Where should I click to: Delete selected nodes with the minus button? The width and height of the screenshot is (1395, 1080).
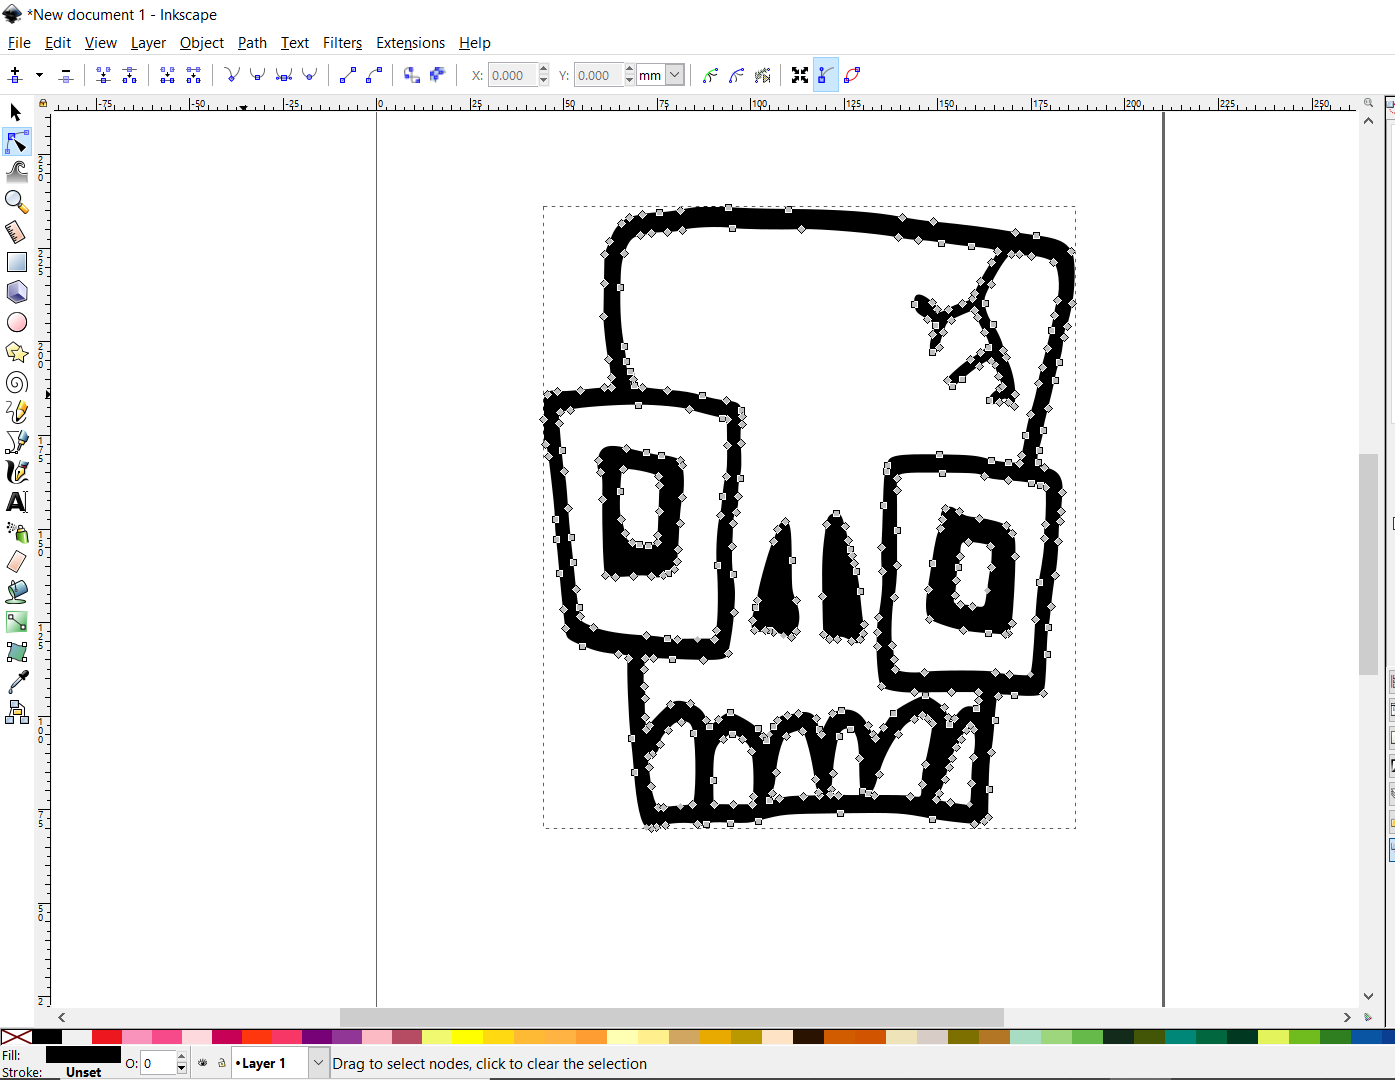pos(65,74)
